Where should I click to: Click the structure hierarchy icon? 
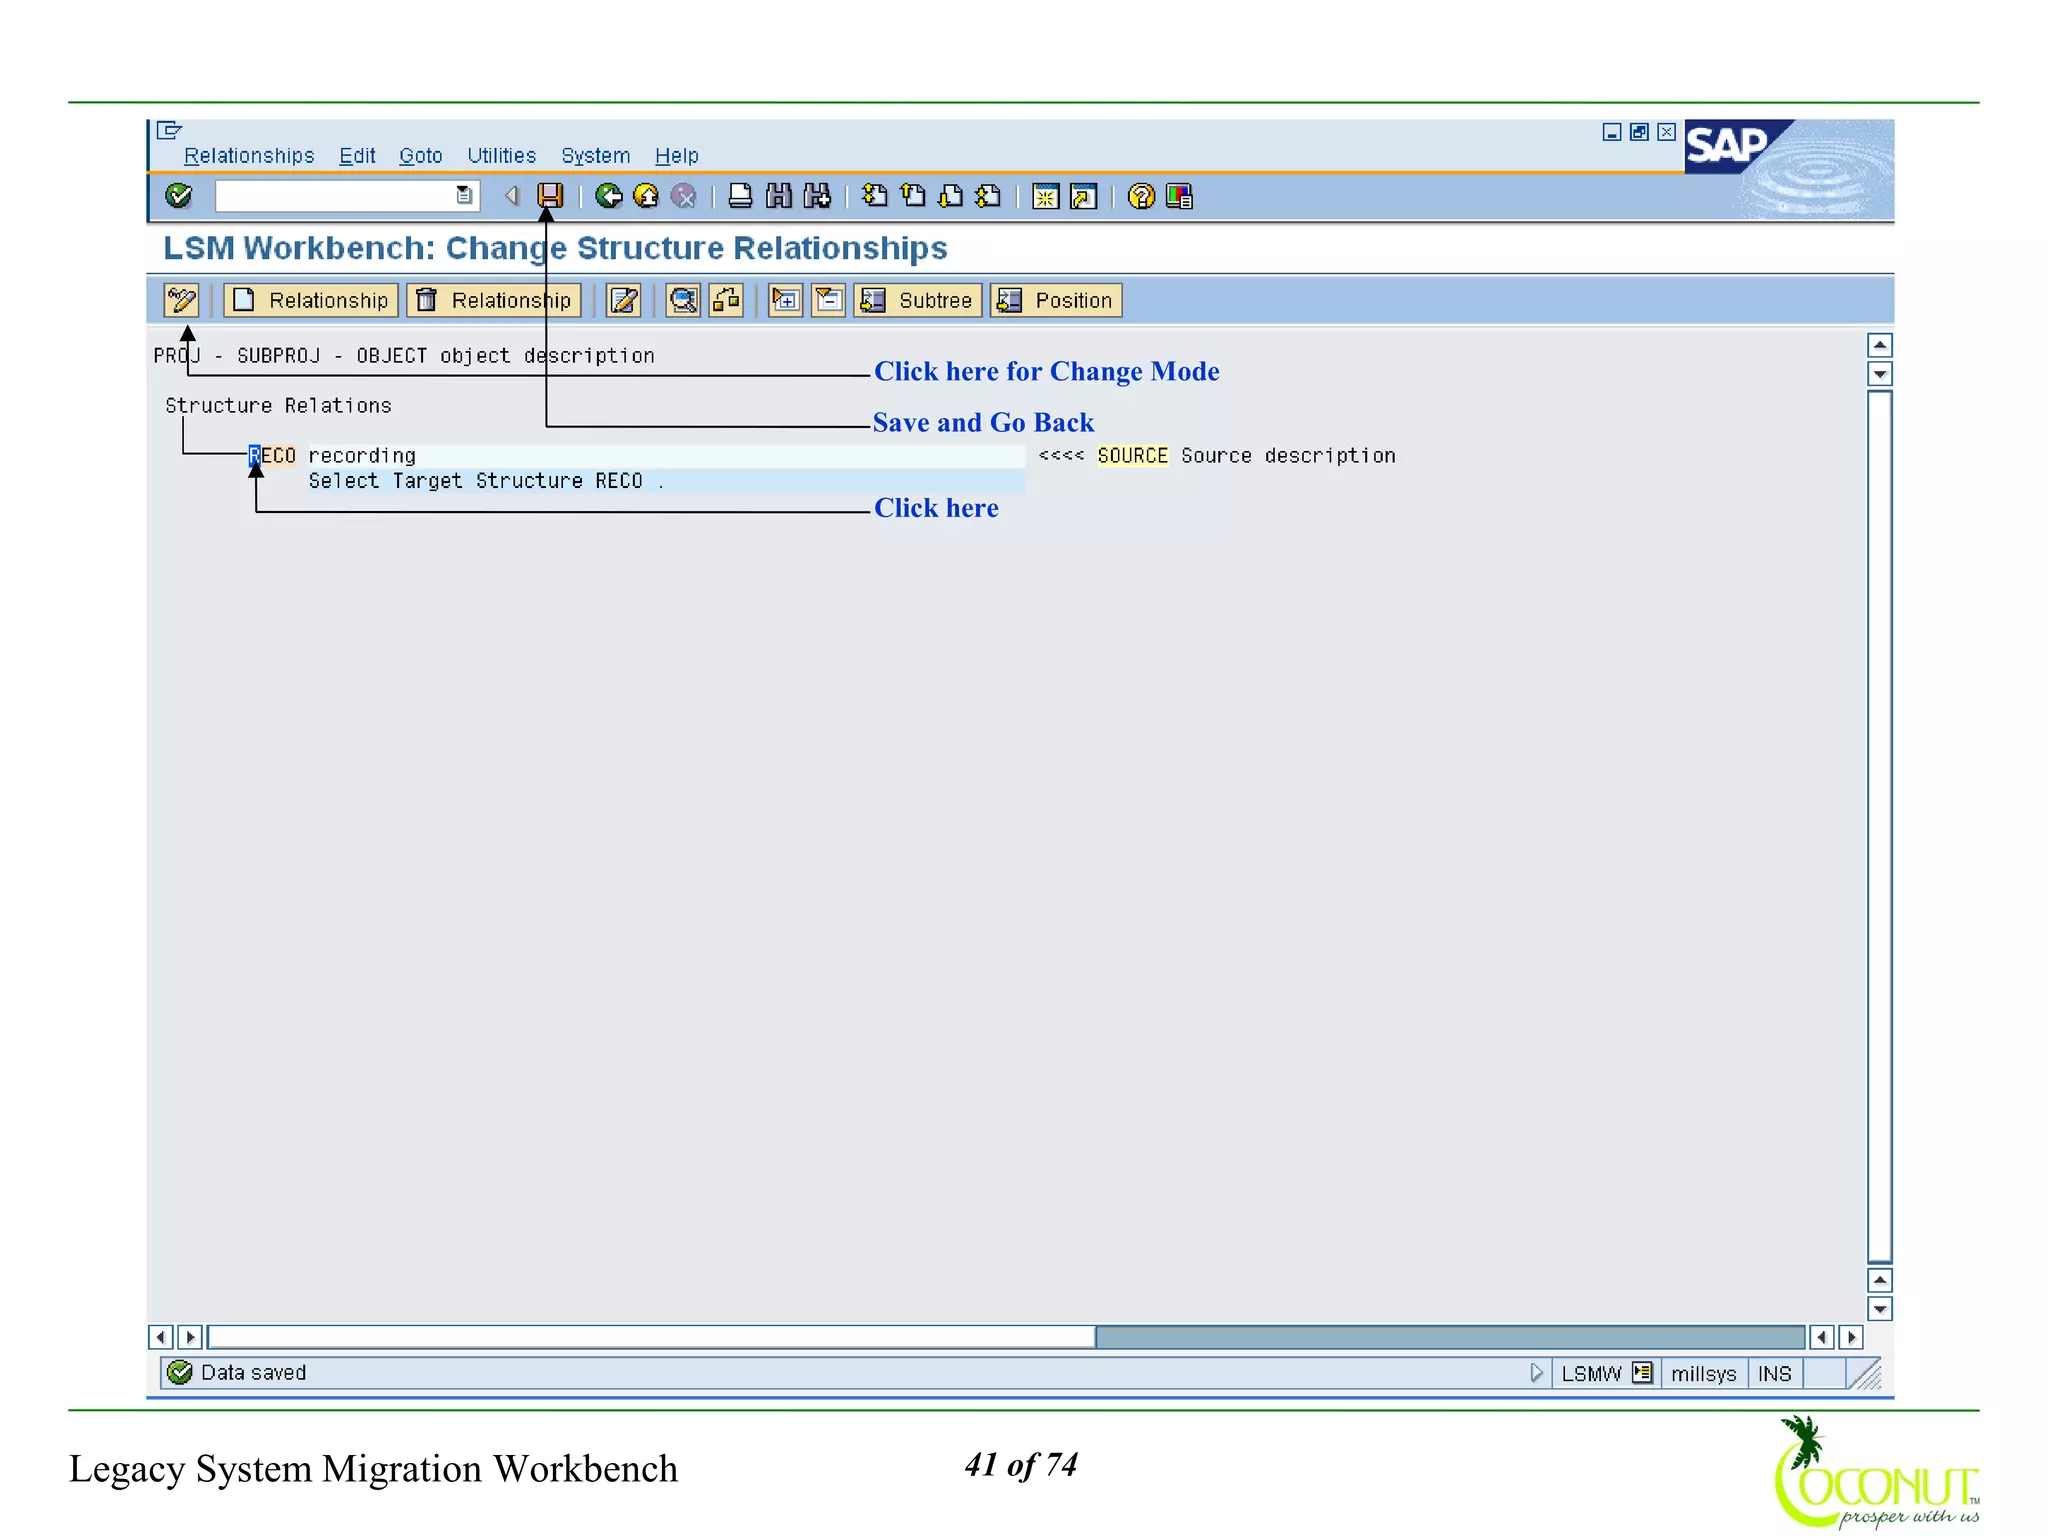[x=727, y=300]
